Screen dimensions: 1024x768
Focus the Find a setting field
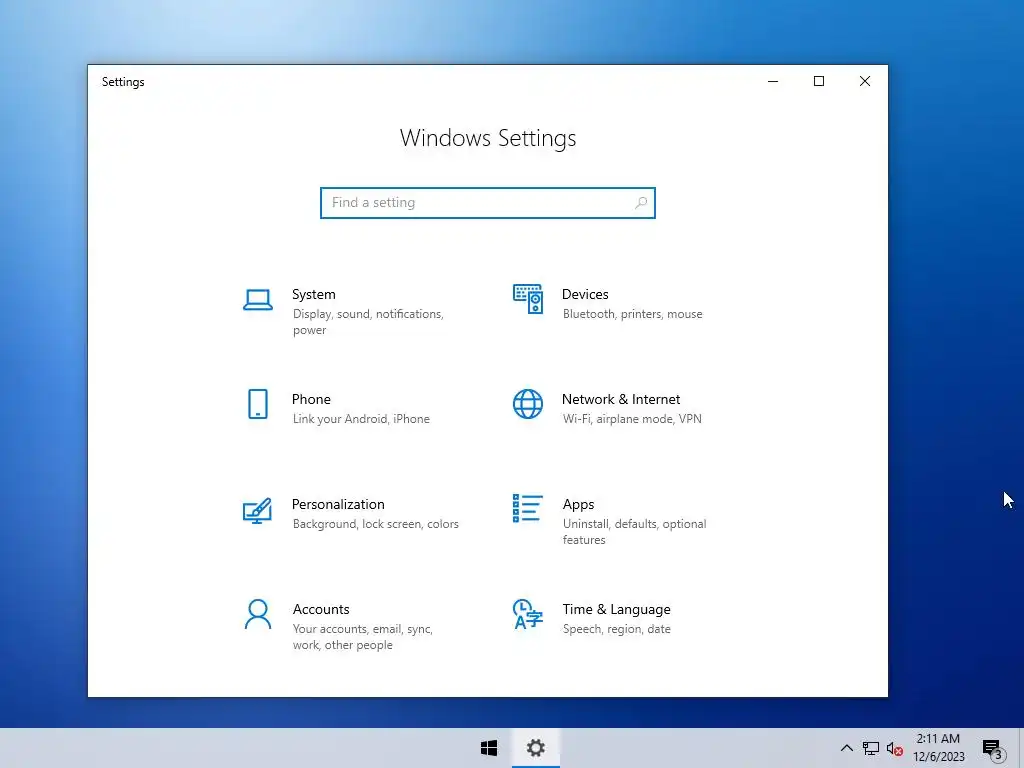click(x=488, y=202)
